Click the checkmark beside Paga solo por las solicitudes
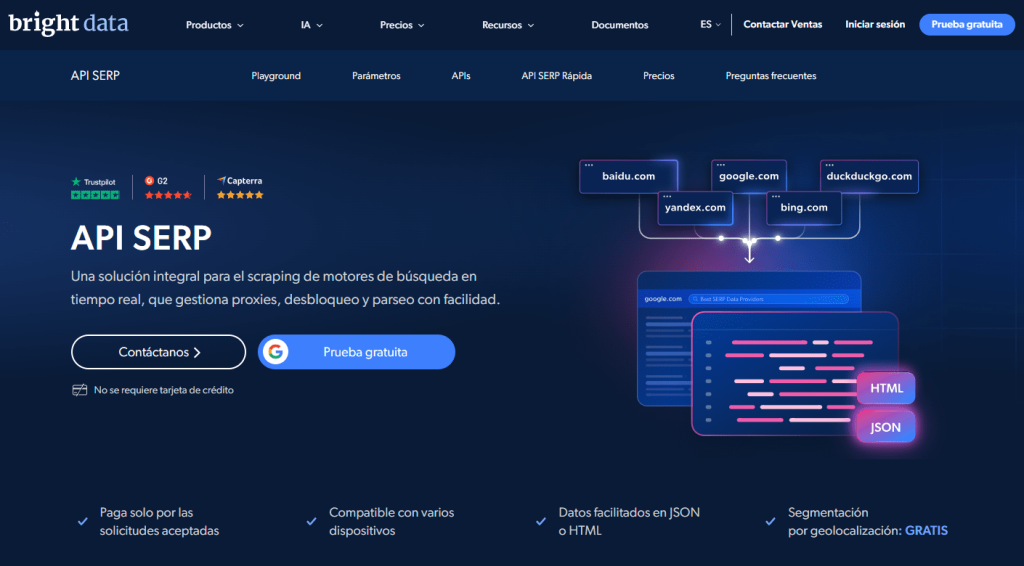This screenshot has height=566, width=1024. (x=83, y=522)
